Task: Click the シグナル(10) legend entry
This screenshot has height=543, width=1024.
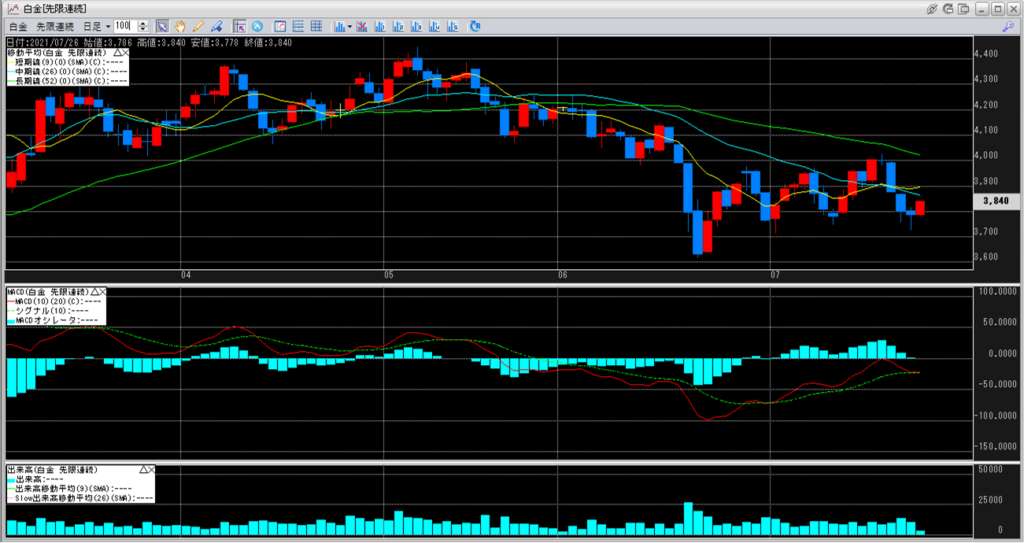Action: tap(48, 311)
